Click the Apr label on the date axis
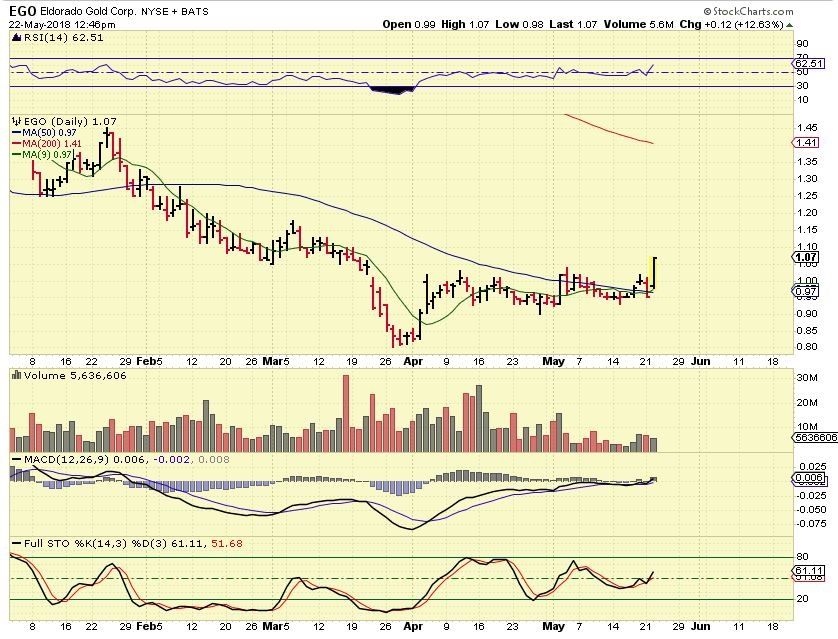The height and width of the screenshot is (639, 838). click(x=413, y=362)
